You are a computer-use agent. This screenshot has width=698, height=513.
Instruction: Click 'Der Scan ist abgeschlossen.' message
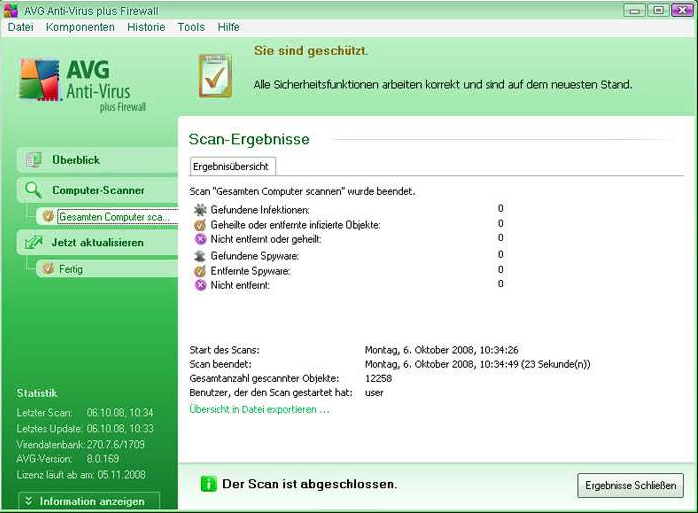point(309,484)
